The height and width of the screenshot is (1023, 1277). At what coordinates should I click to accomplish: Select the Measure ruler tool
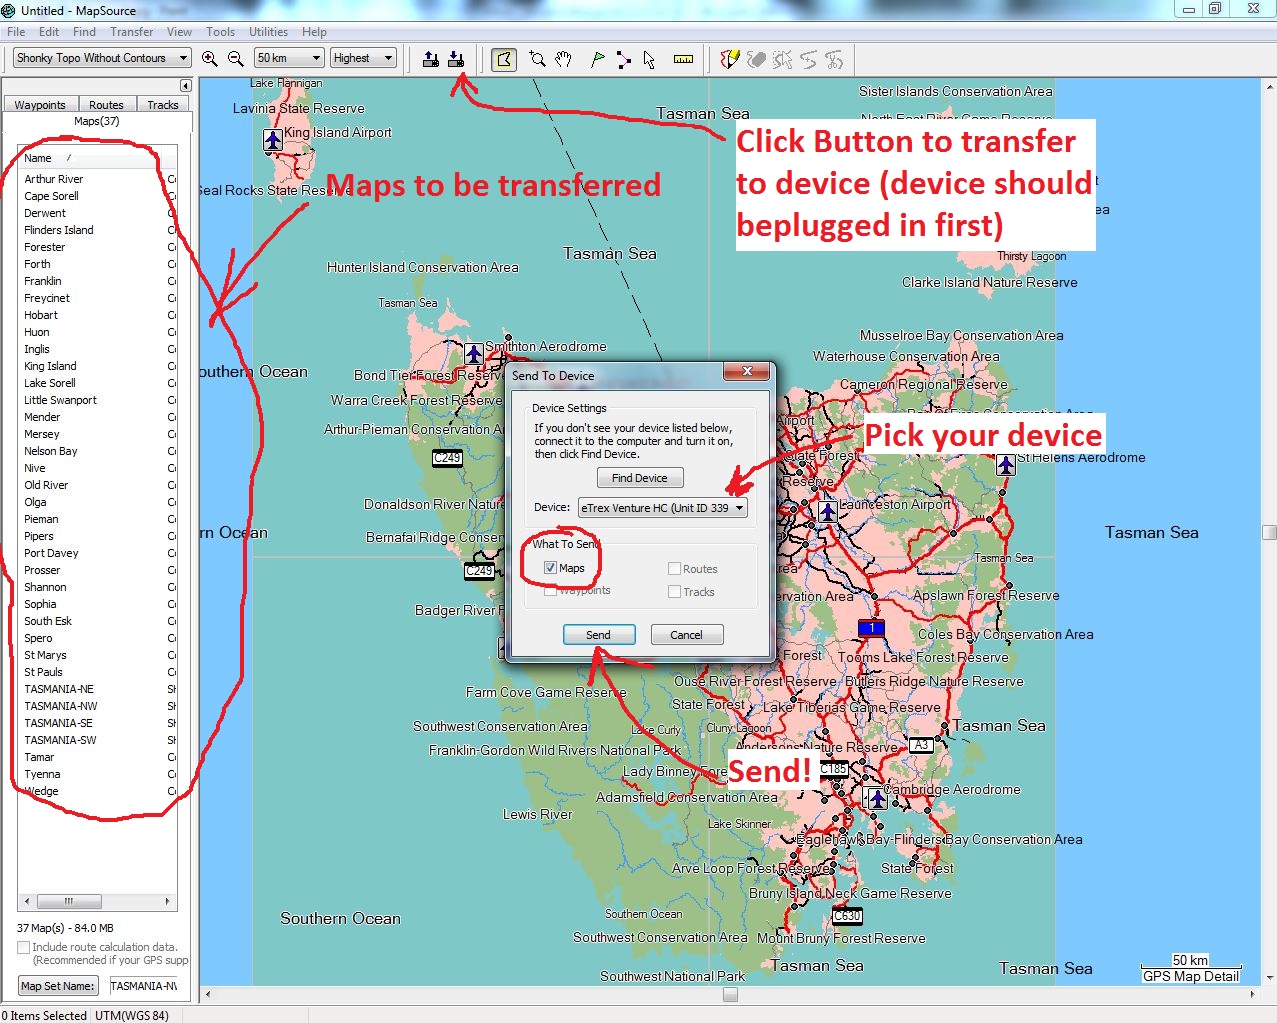tap(683, 59)
